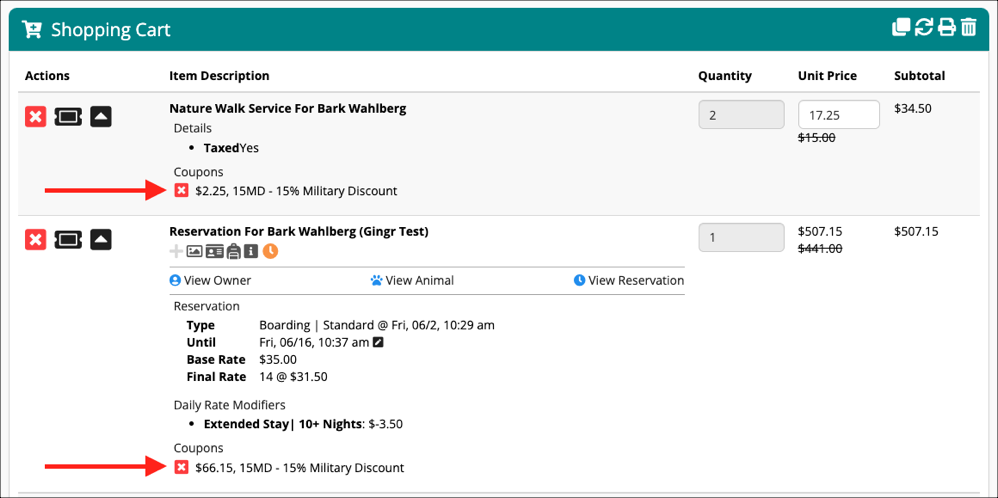Open View Animal link
This screenshot has width=998, height=498.
tap(412, 280)
